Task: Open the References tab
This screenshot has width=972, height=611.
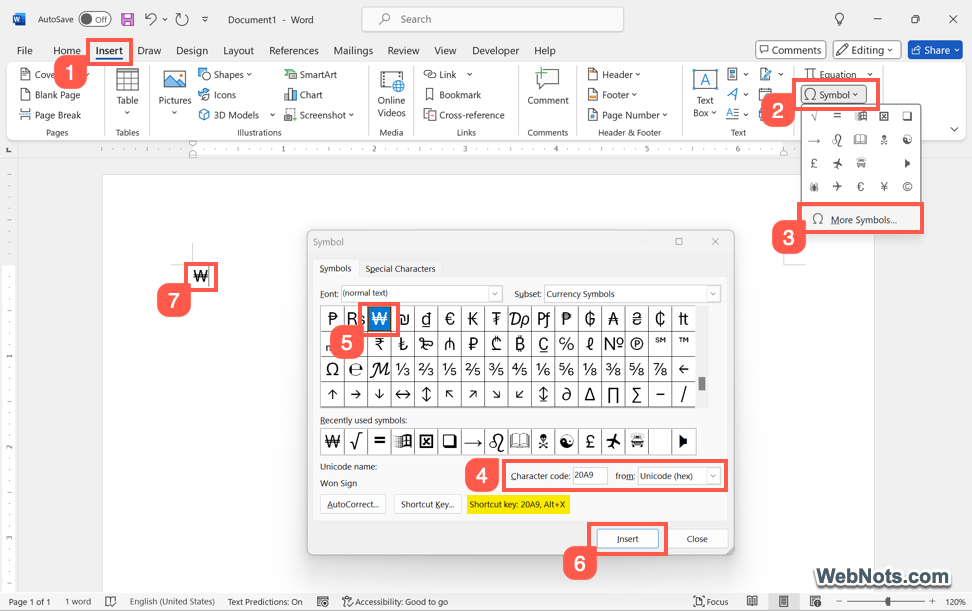Action: (x=293, y=50)
